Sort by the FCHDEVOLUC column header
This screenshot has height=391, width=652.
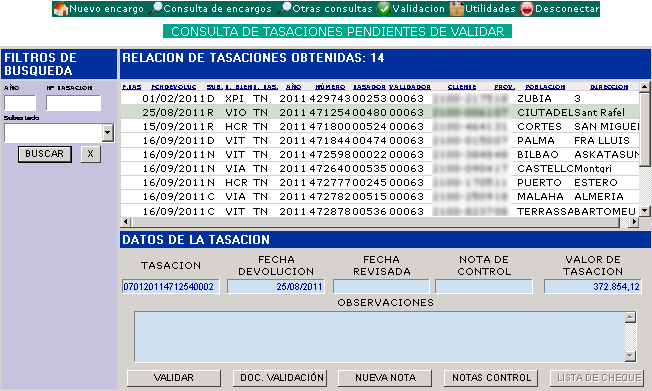(x=173, y=87)
